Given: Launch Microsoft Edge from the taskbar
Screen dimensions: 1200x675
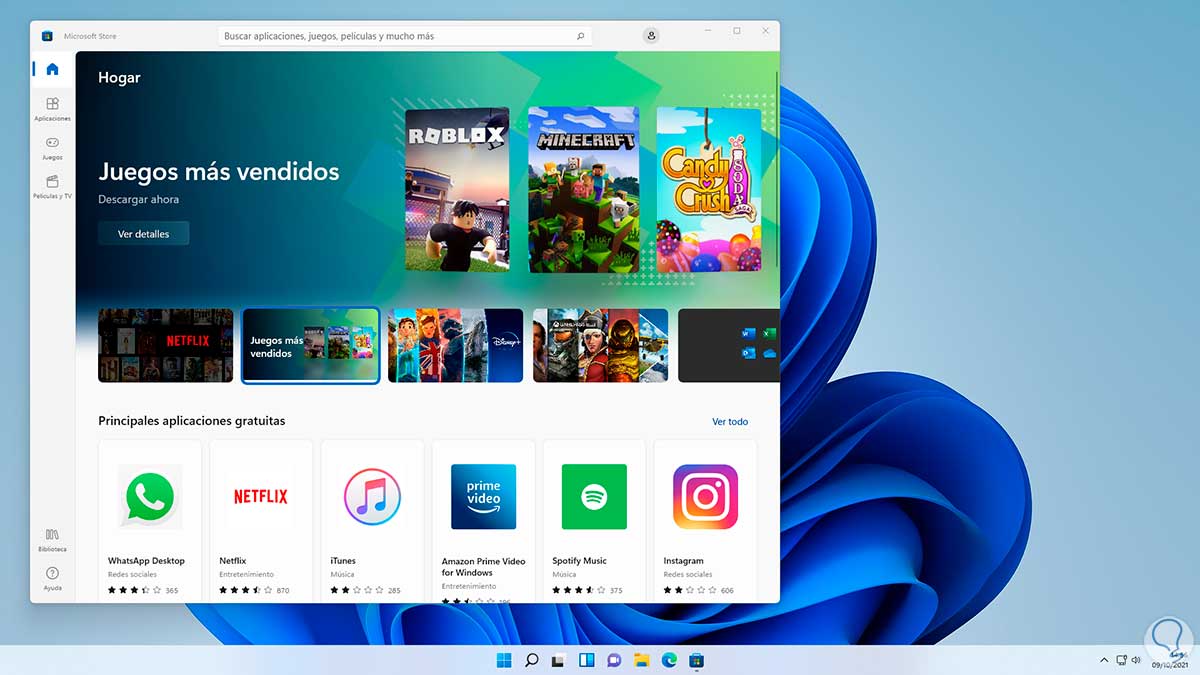Looking at the screenshot, I should [669, 660].
